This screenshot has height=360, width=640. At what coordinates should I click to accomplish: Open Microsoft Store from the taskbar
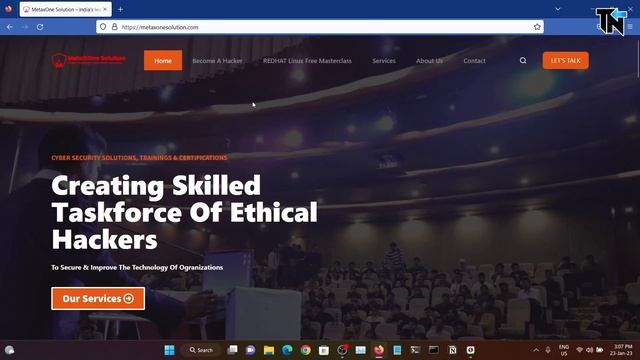(x=324, y=350)
